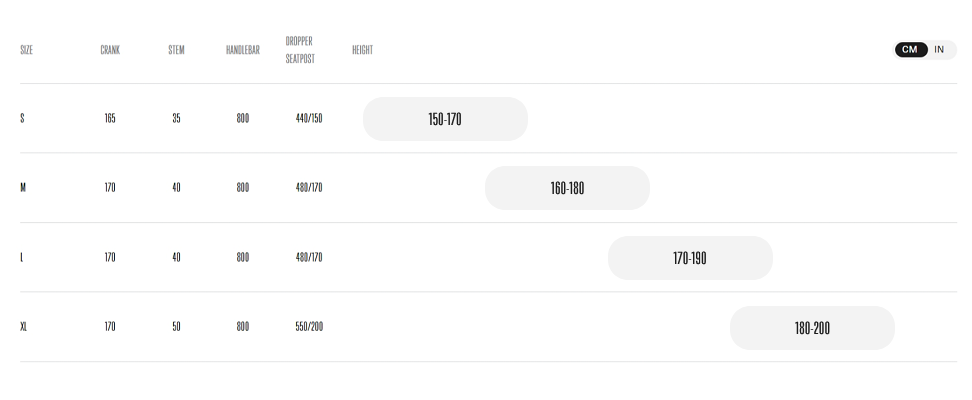Click the 550/200 dropper seatpost value
Screen dimensions: 972x400
click(309, 326)
